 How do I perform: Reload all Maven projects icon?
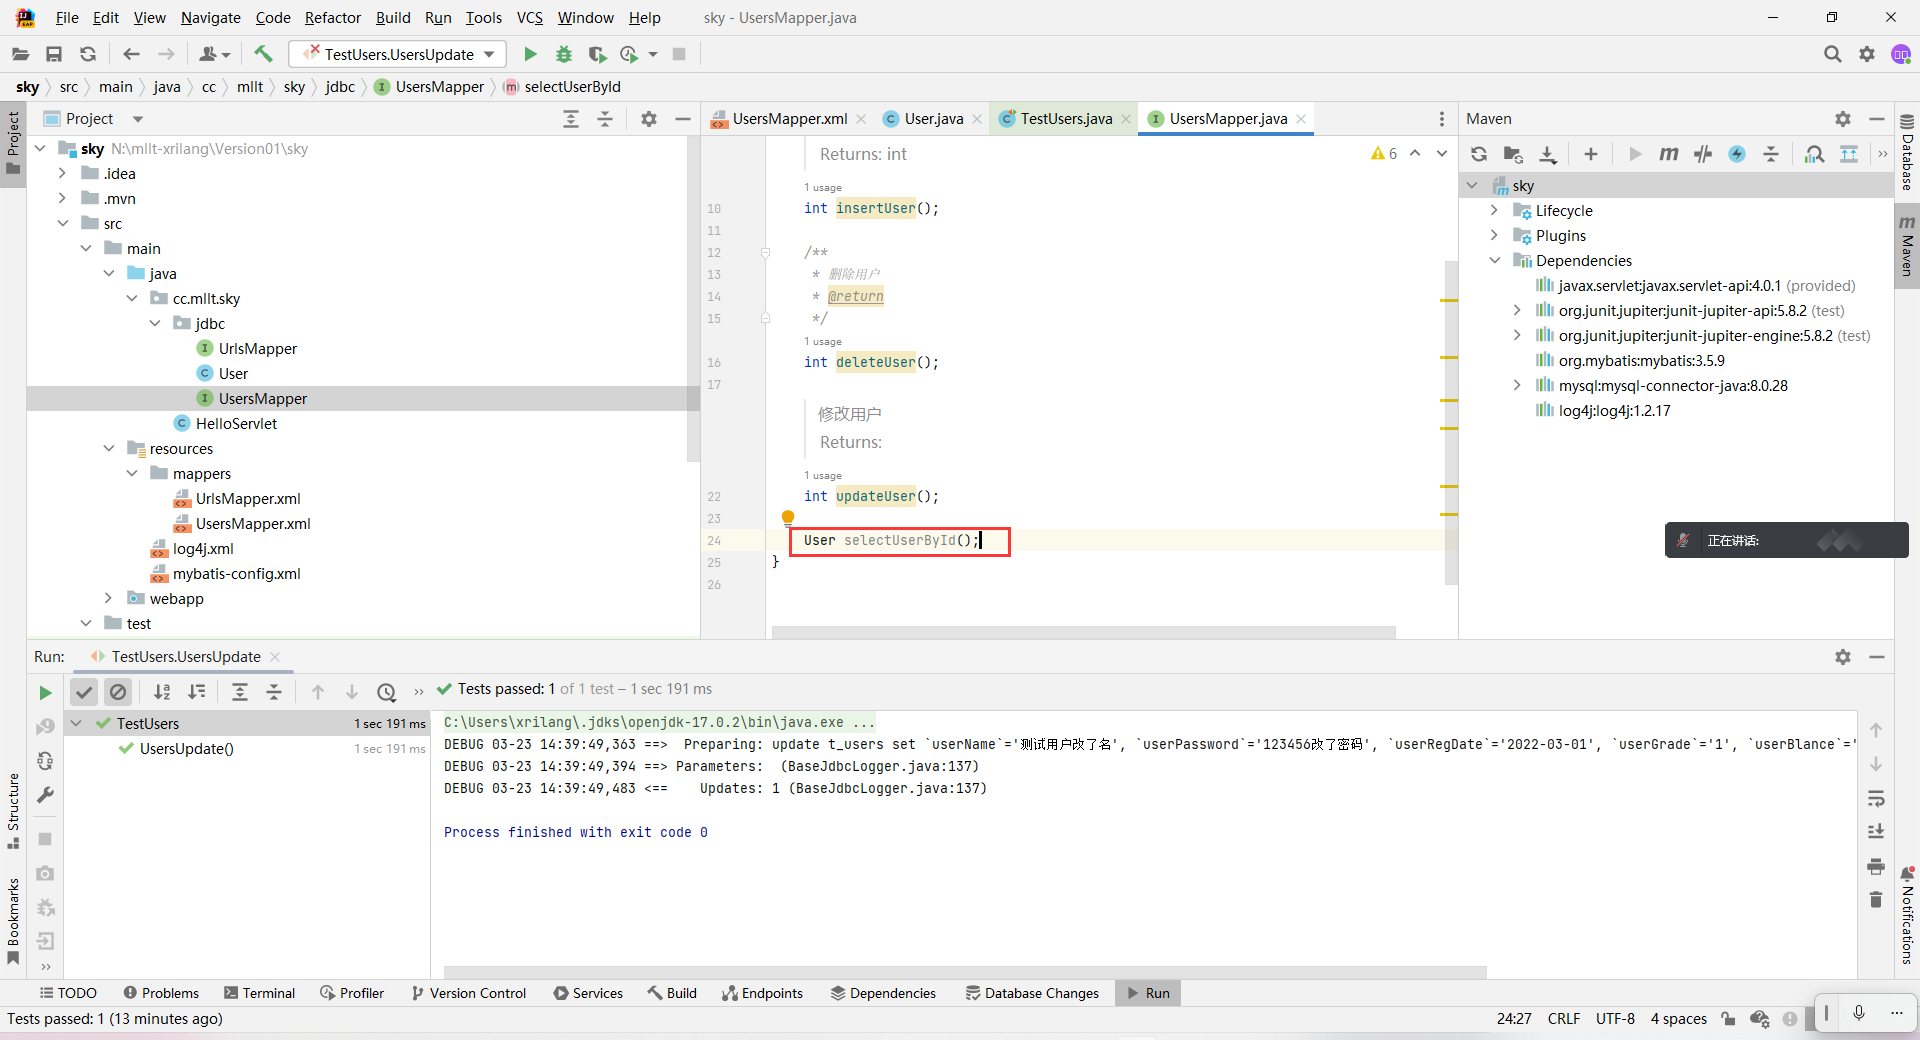pyautogui.click(x=1479, y=154)
